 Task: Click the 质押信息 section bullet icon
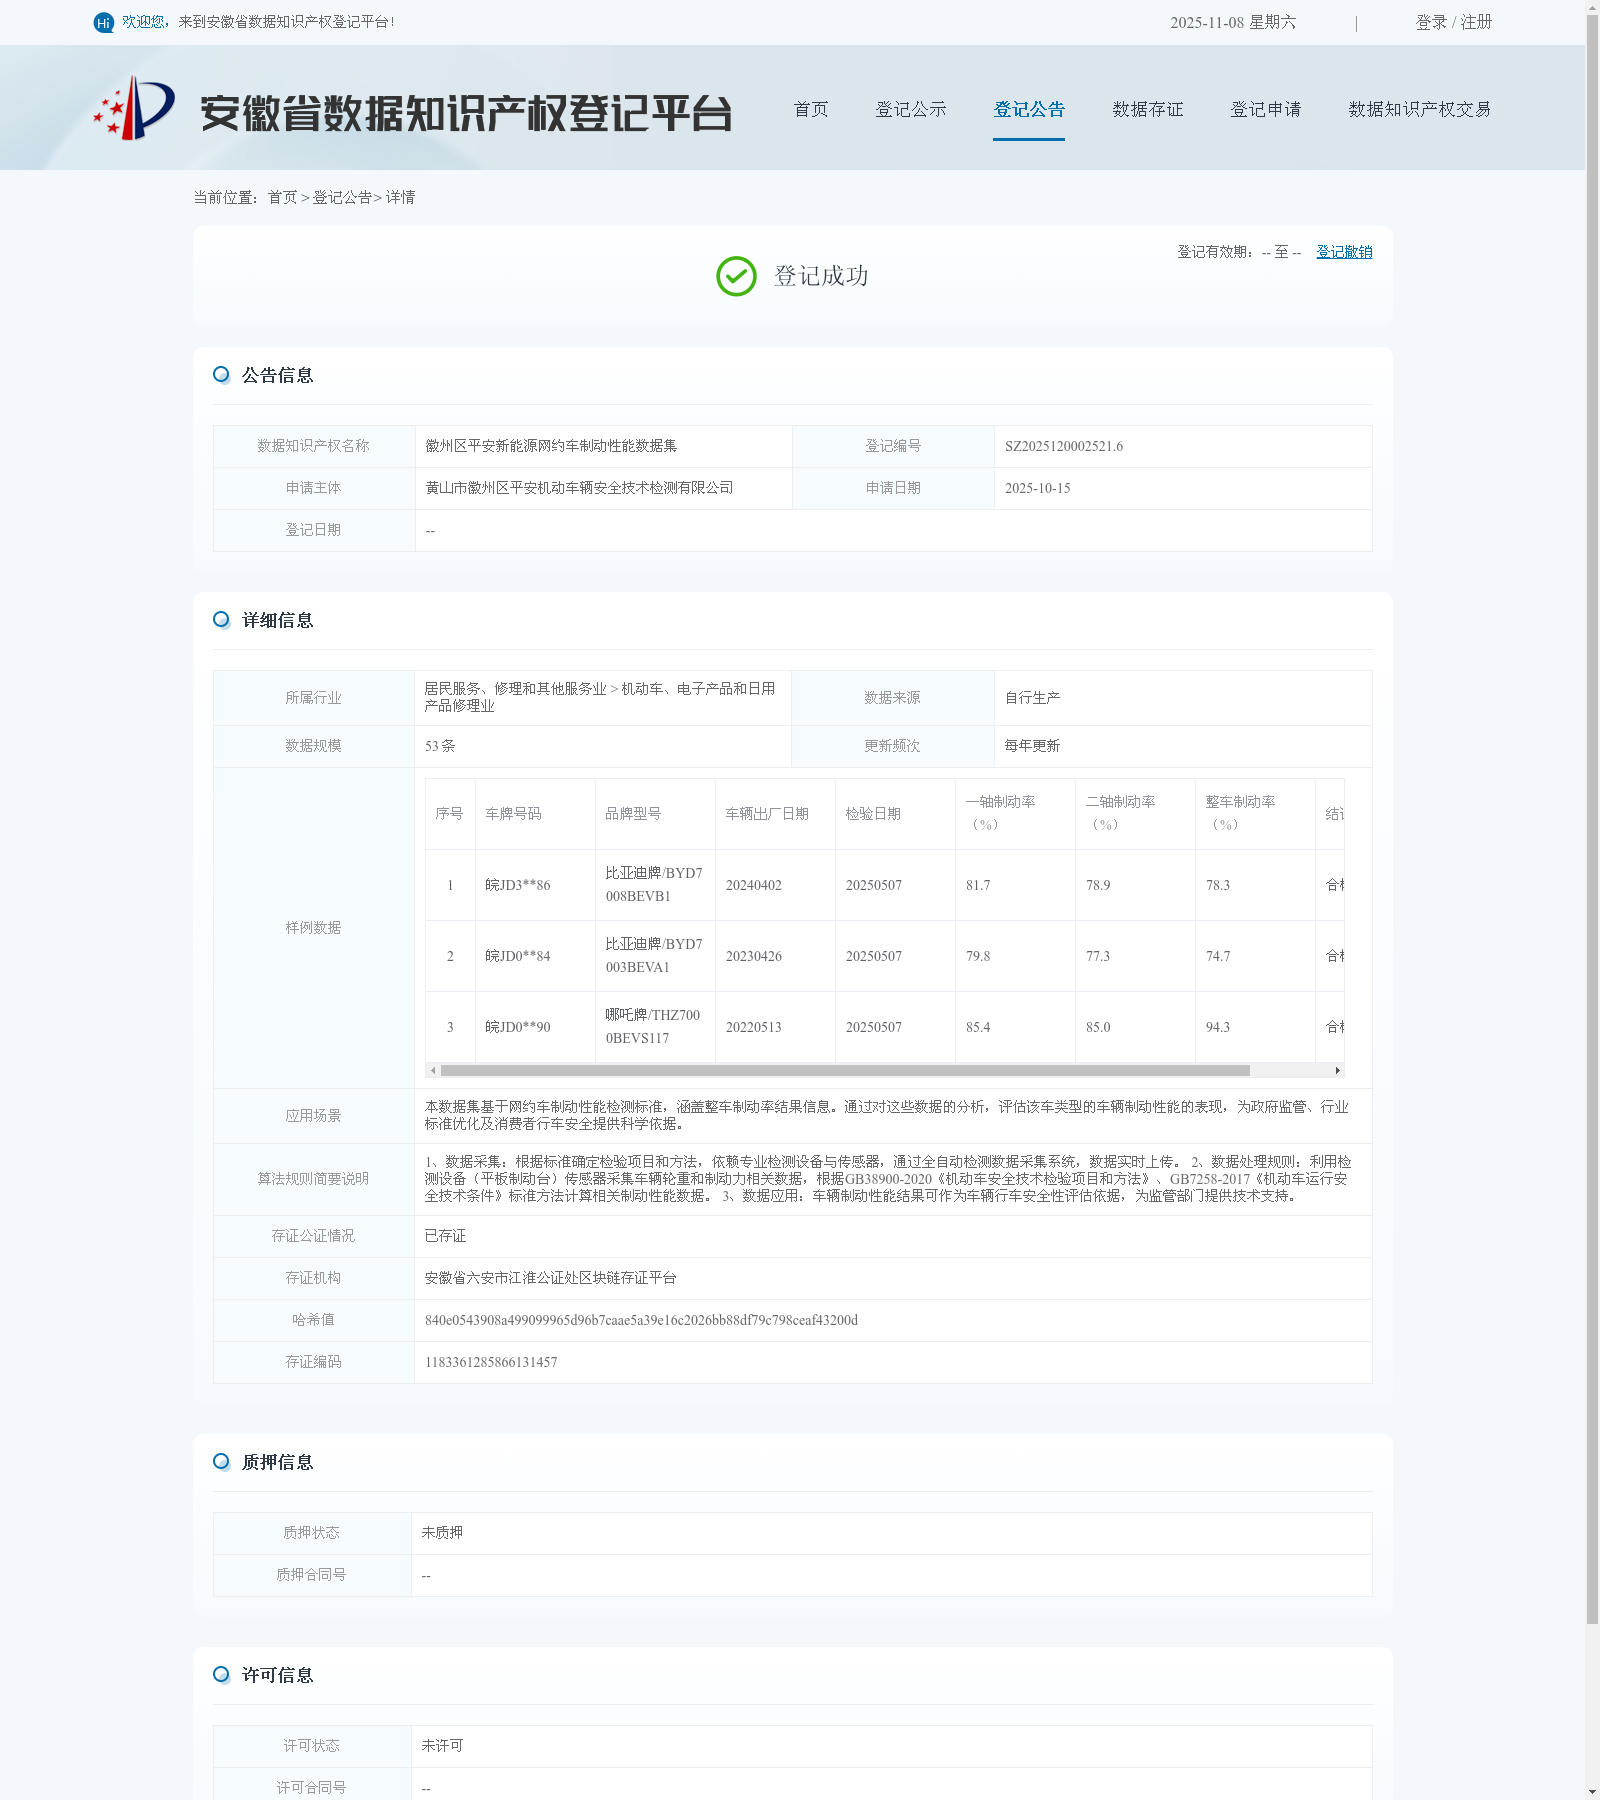221,1462
